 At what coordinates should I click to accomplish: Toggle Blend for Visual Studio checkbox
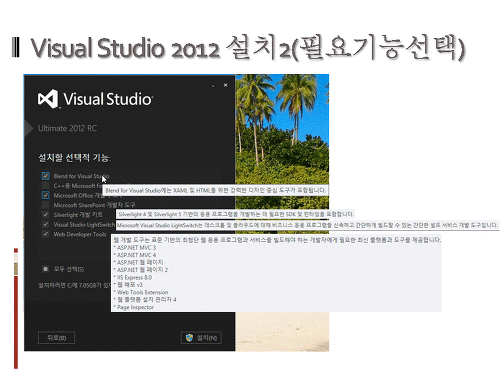46,176
